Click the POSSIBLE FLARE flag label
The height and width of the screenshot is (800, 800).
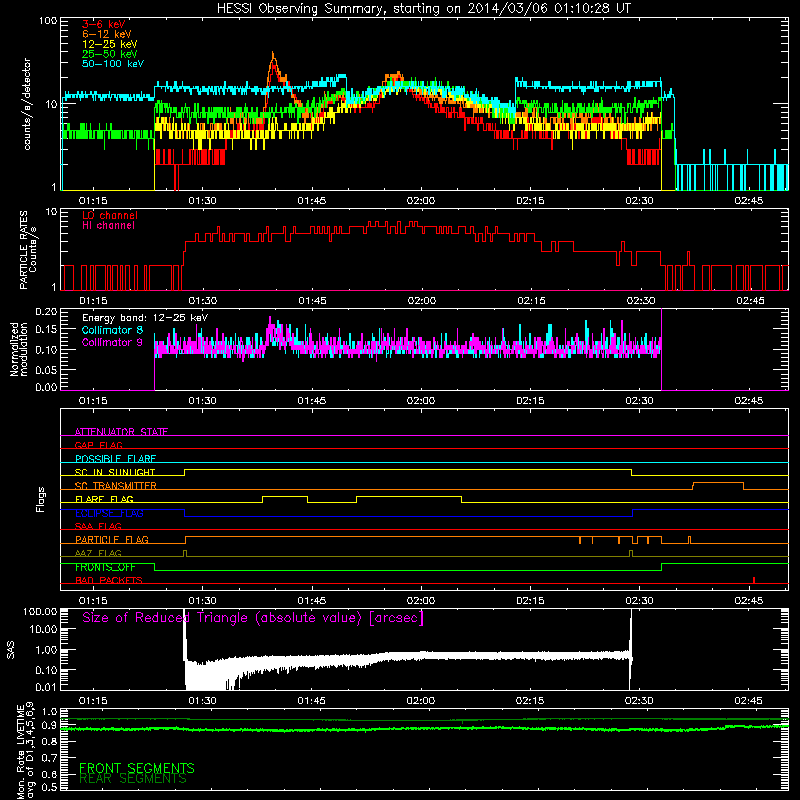[x=115, y=459]
